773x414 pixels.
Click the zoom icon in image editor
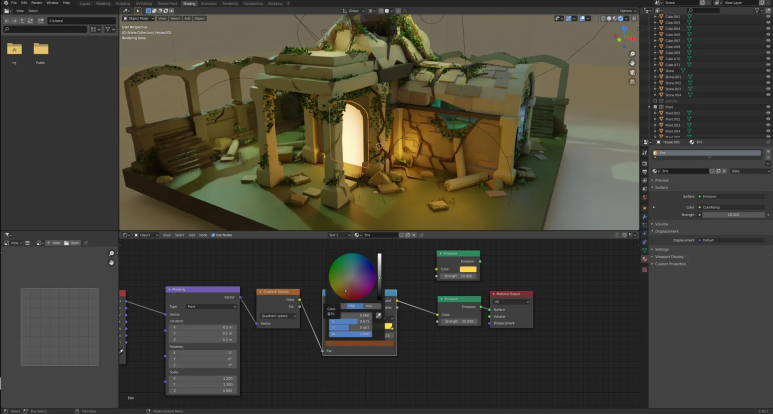tap(111, 254)
